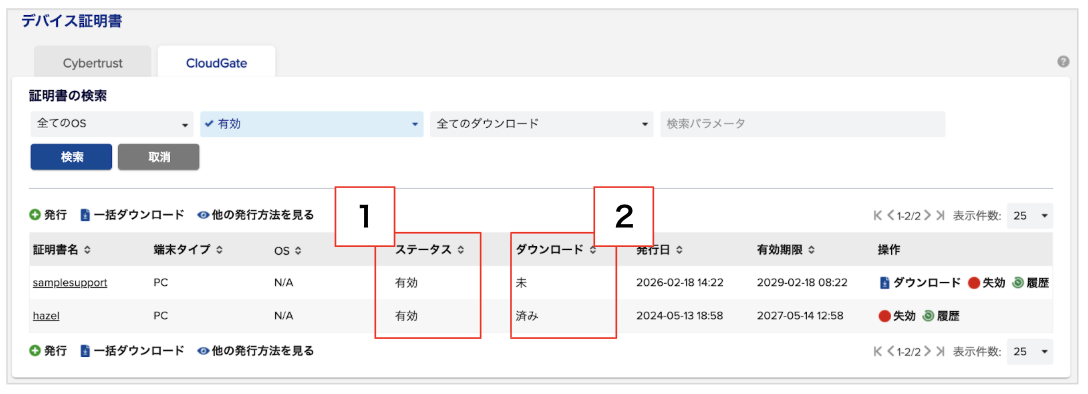The image size is (1088, 394).
Task: View 履歴 for the hazel row
Action: (942, 316)
